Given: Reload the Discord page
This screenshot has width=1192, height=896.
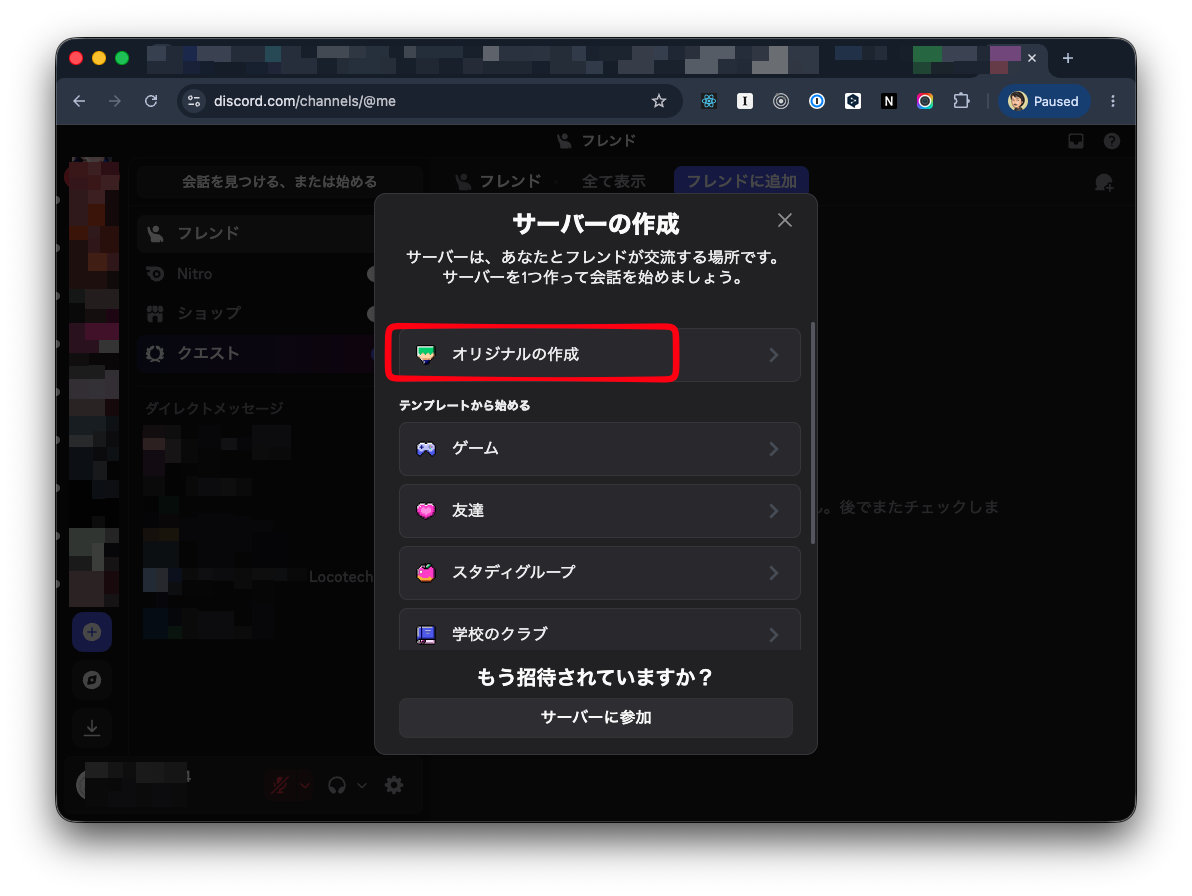Looking at the screenshot, I should (x=151, y=101).
